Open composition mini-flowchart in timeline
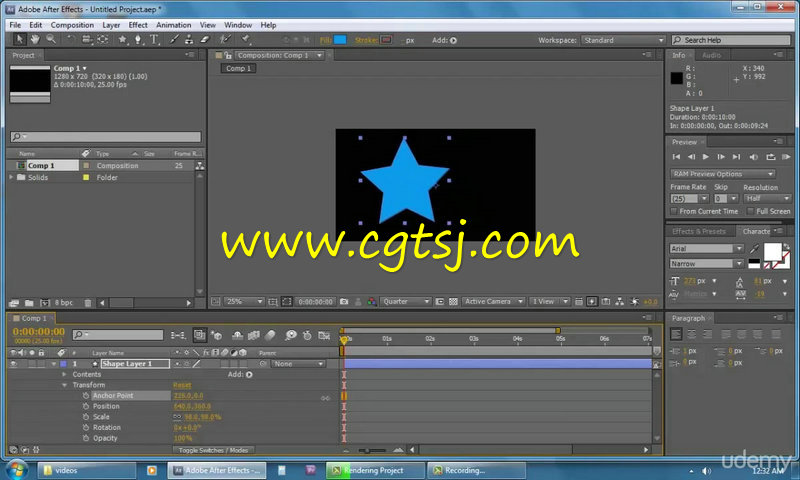The image size is (800, 480). tap(178, 335)
